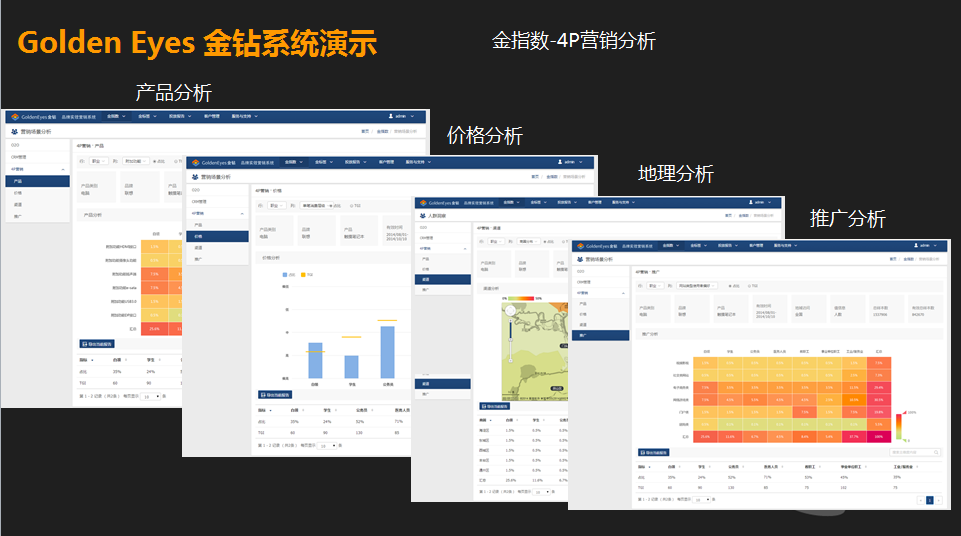Click search magnifier icon in 推广分析 window
961x536 pixels.
click(x=936, y=452)
